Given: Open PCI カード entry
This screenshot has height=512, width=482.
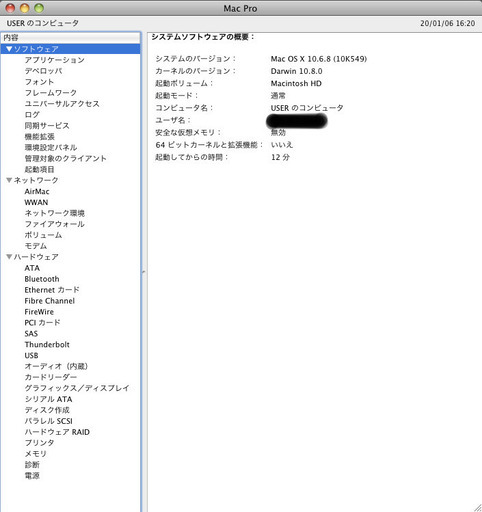Looking at the screenshot, I should click(42, 323).
